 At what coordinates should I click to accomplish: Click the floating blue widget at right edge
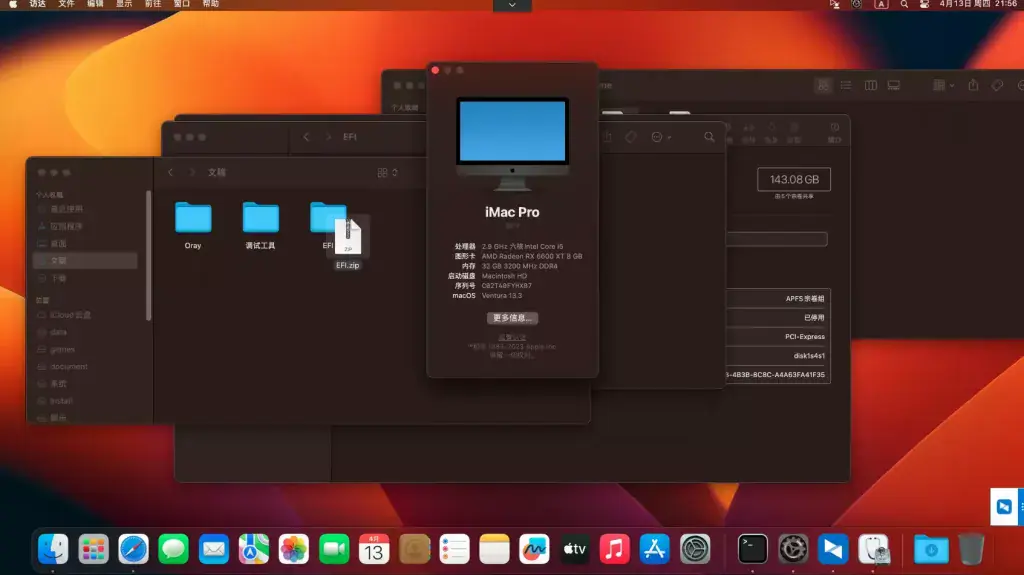[1006, 506]
